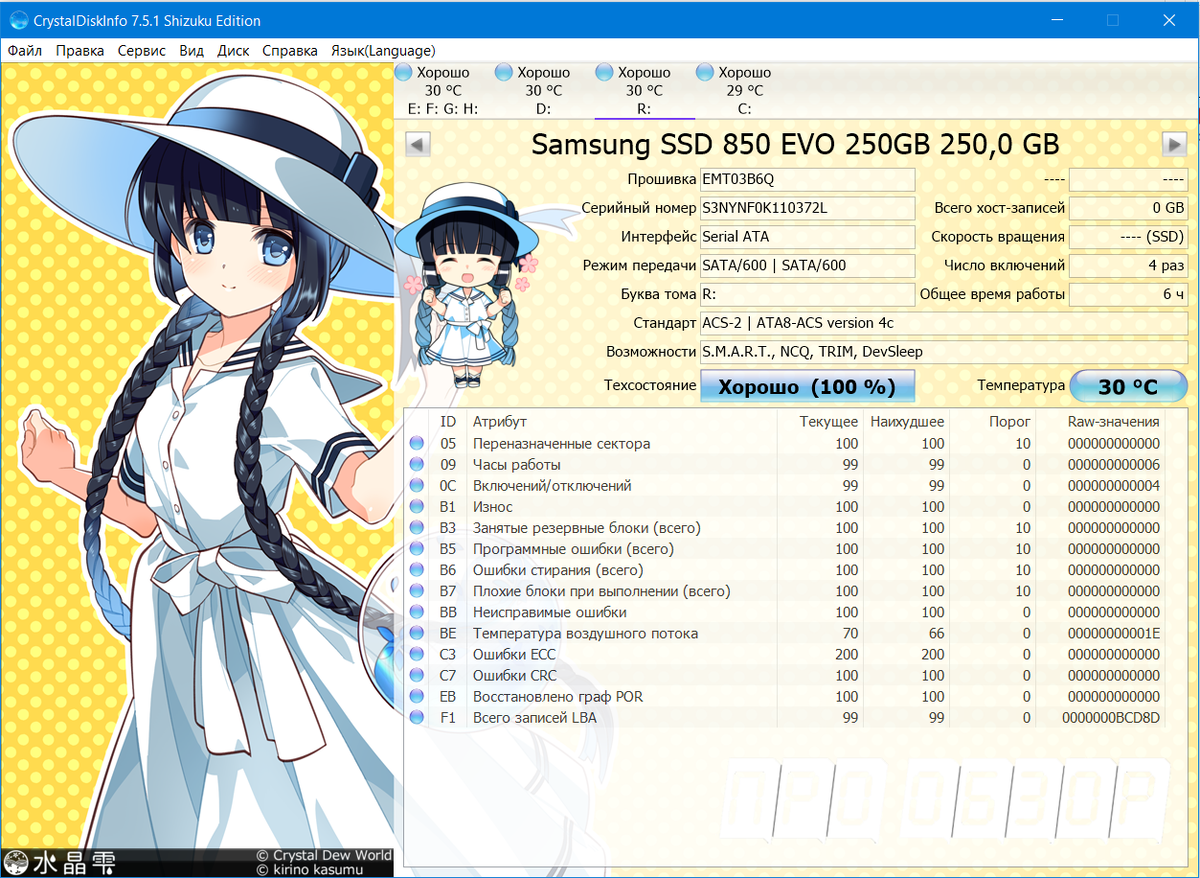Click status orb for attribute EB
The width and height of the screenshot is (1200, 878).
pos(417,696)
